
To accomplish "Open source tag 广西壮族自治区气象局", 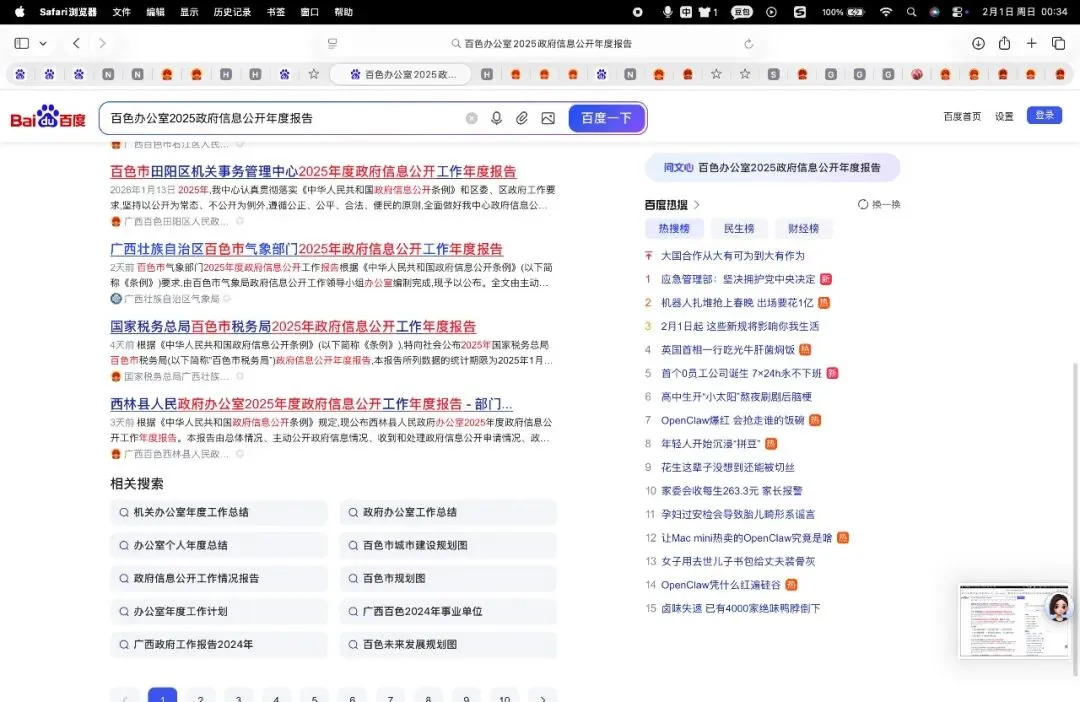I will tap(172, 299).
